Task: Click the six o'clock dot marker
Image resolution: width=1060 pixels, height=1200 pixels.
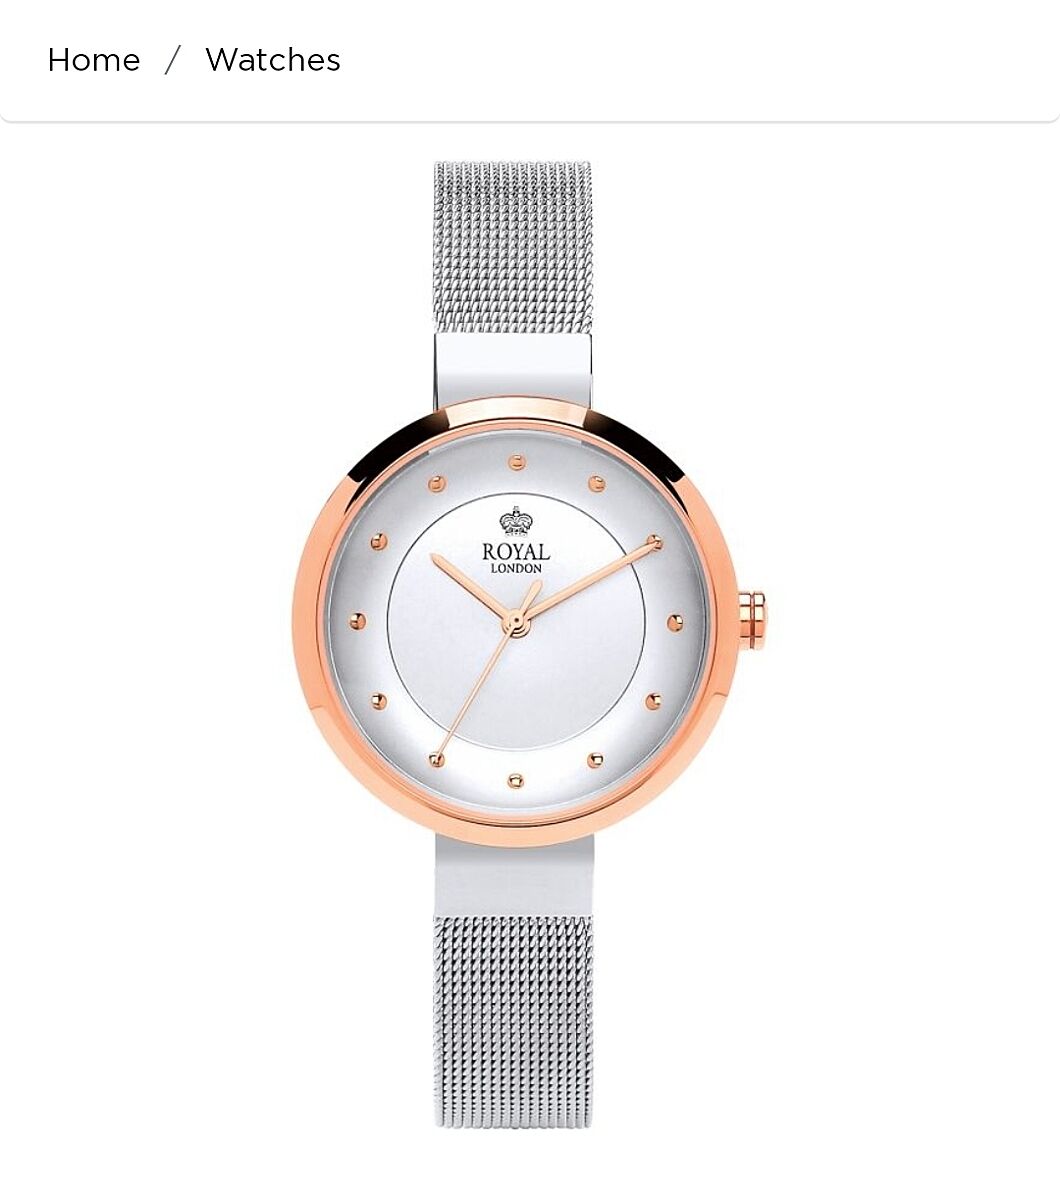Action: pos(515,780)
